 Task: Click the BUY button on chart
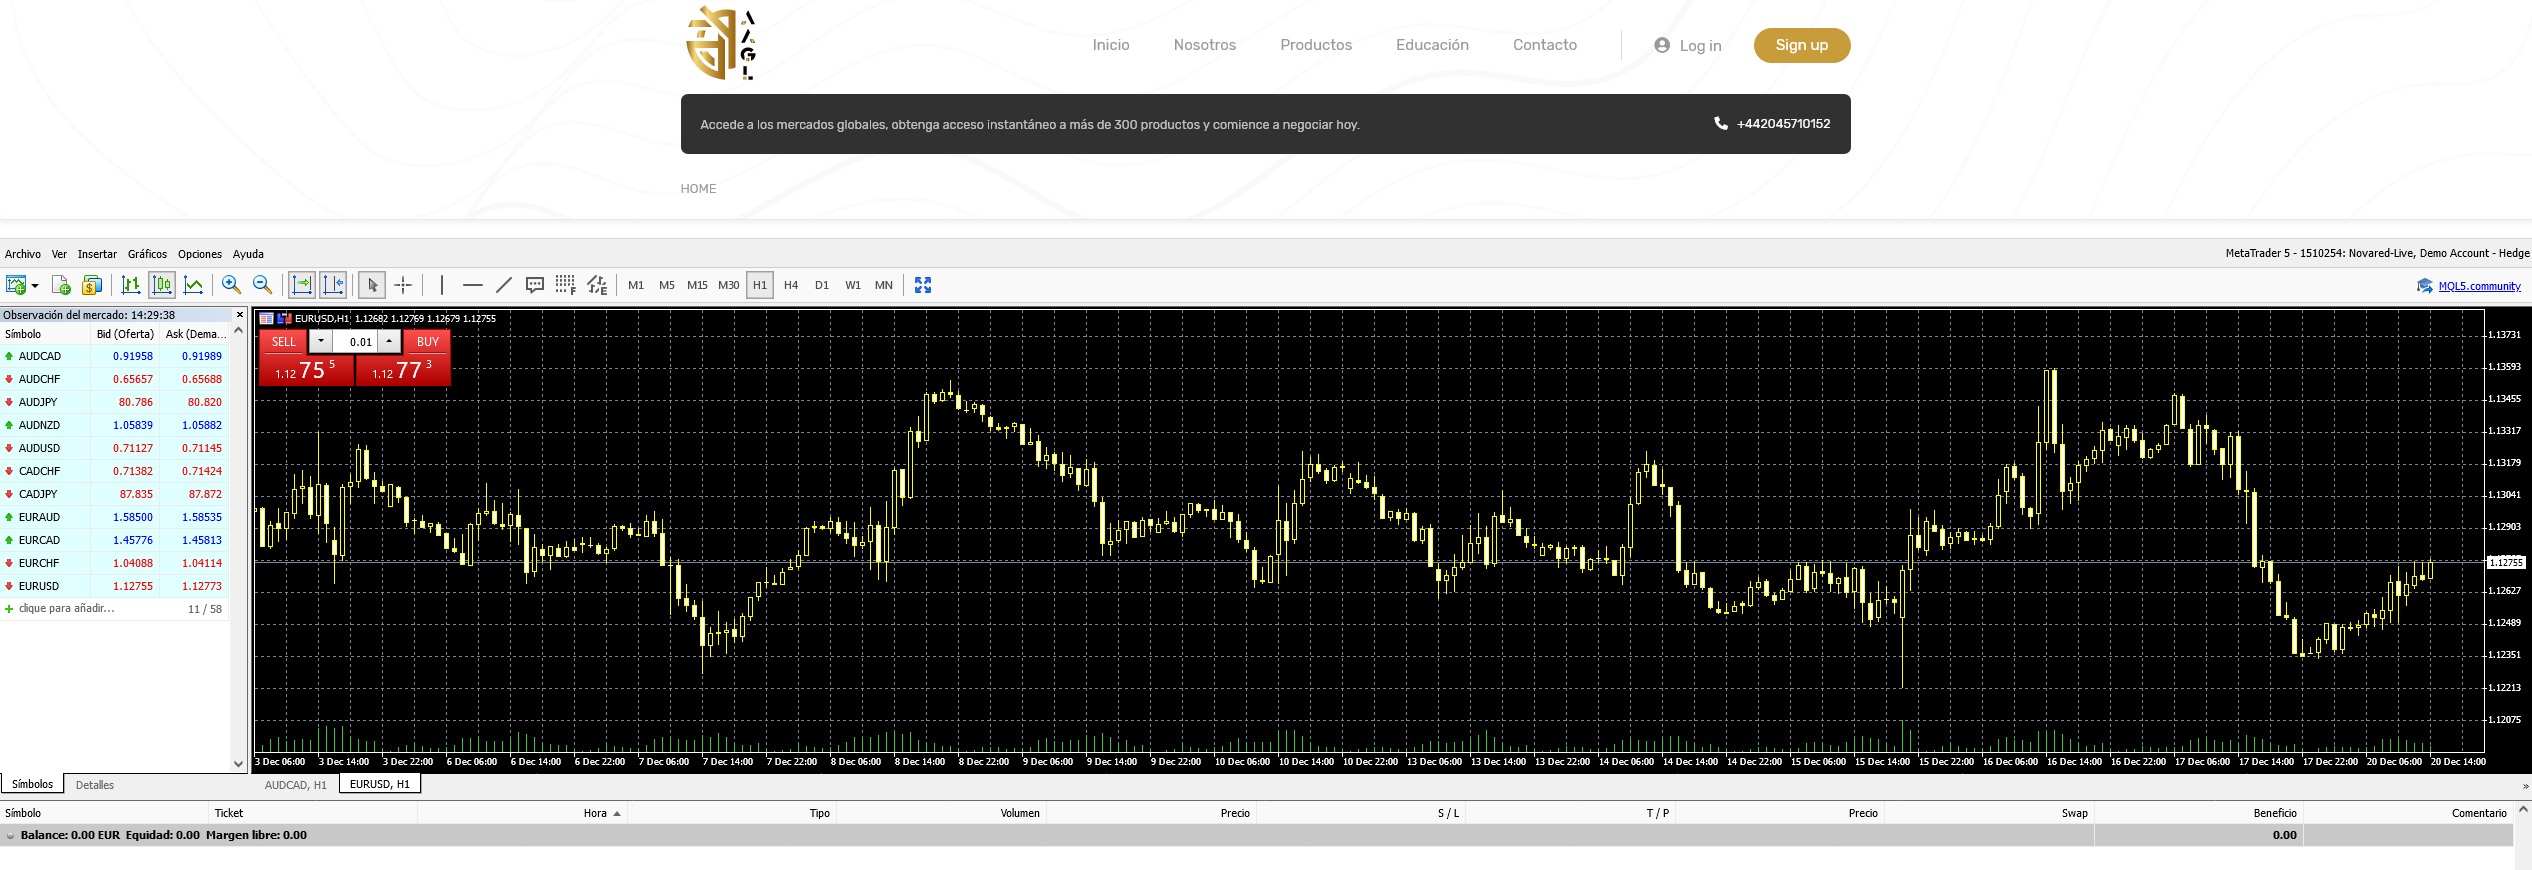point(428,342)
